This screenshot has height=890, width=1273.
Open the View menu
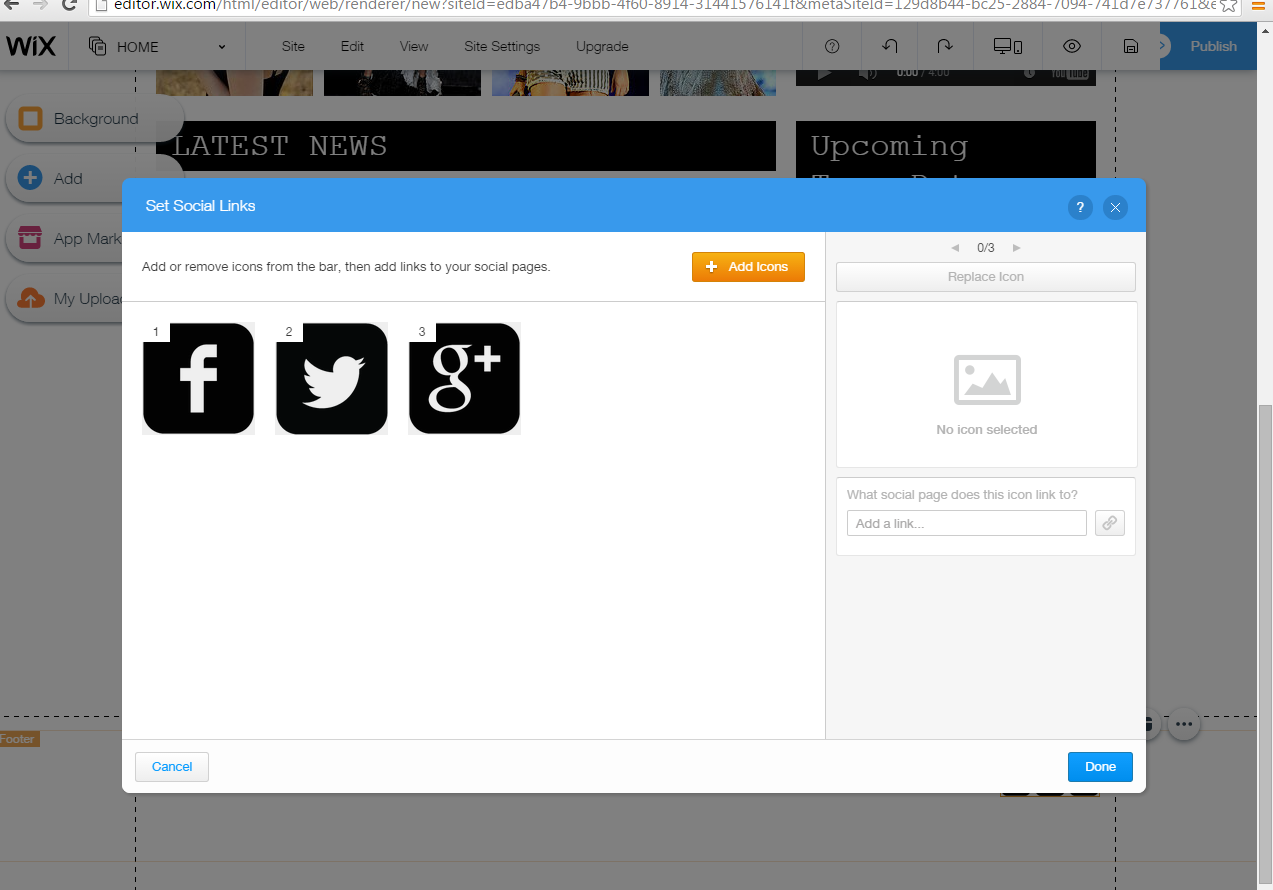click(414, 46)
